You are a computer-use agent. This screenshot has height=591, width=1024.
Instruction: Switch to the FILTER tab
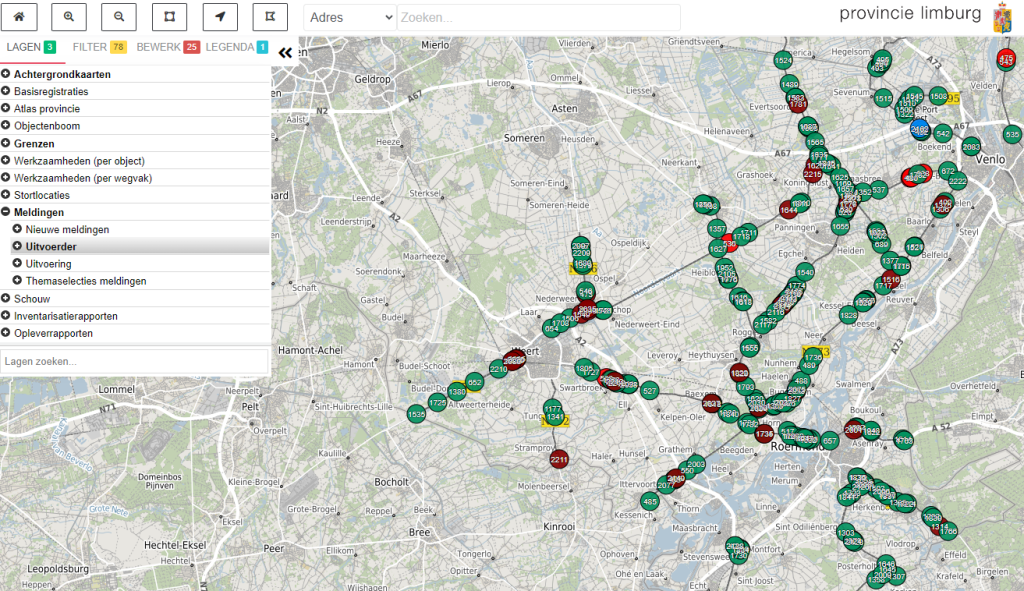(98, 47)
